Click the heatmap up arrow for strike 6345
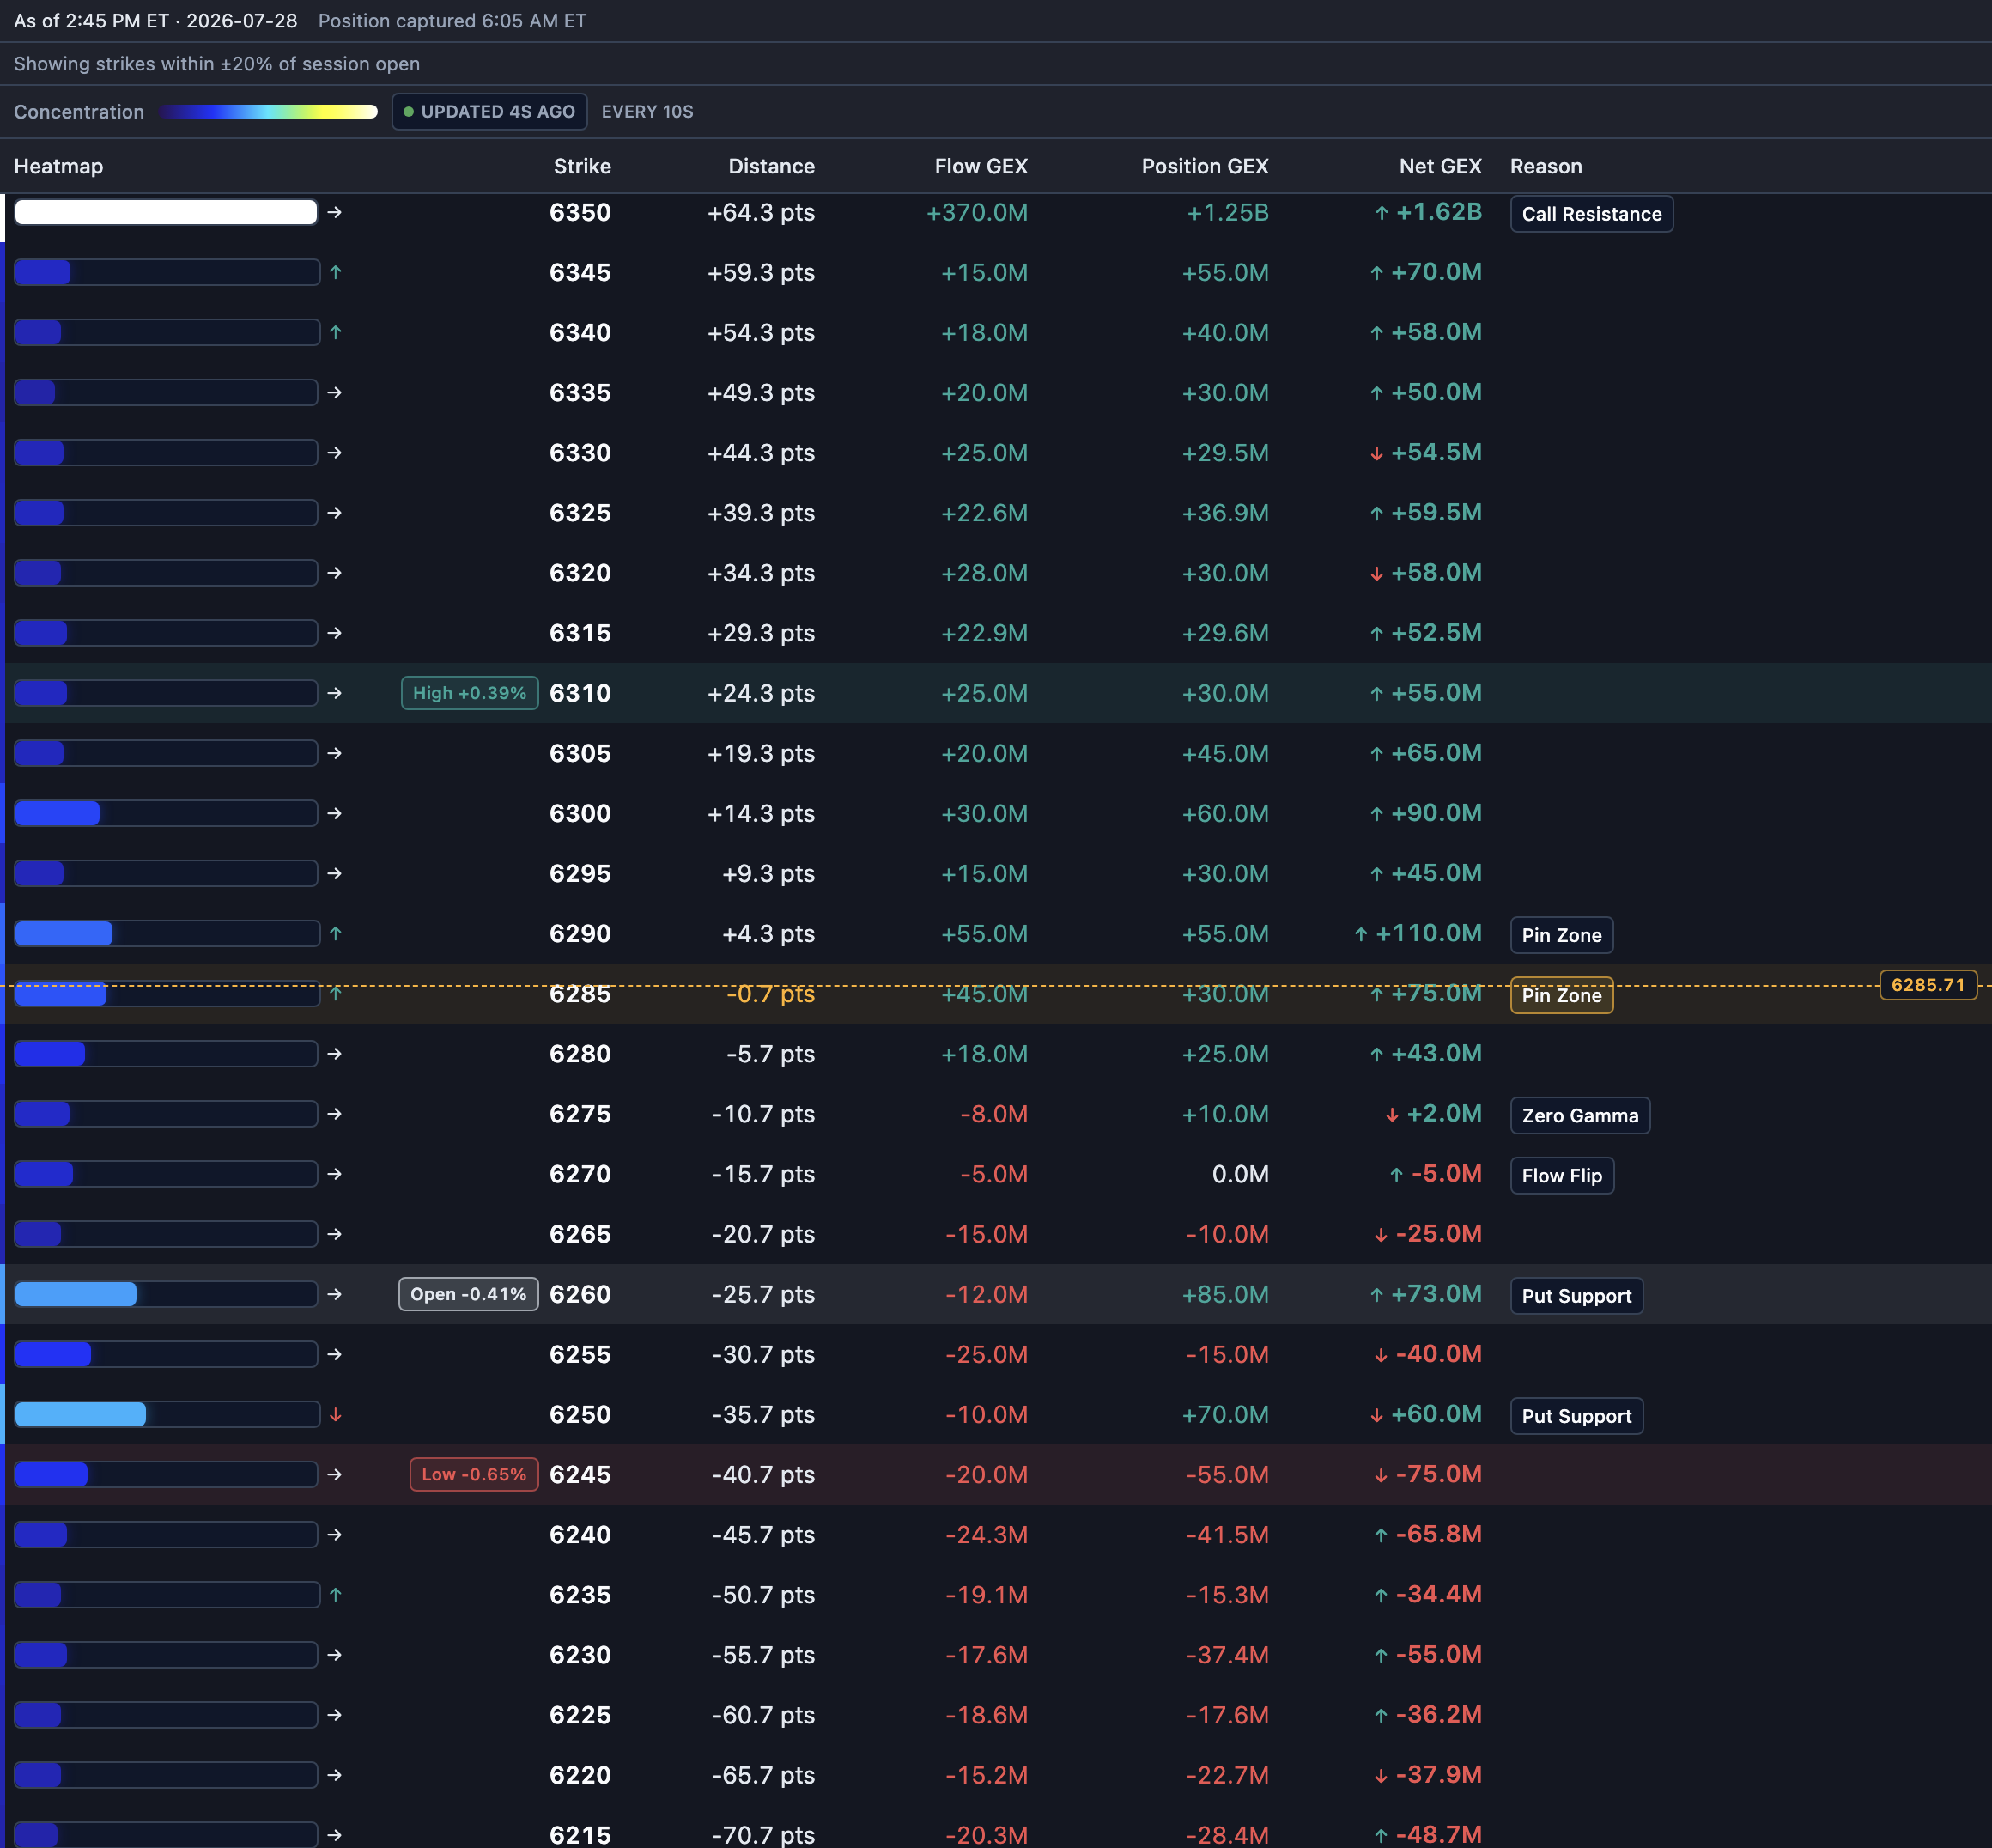 pos(336,272)
